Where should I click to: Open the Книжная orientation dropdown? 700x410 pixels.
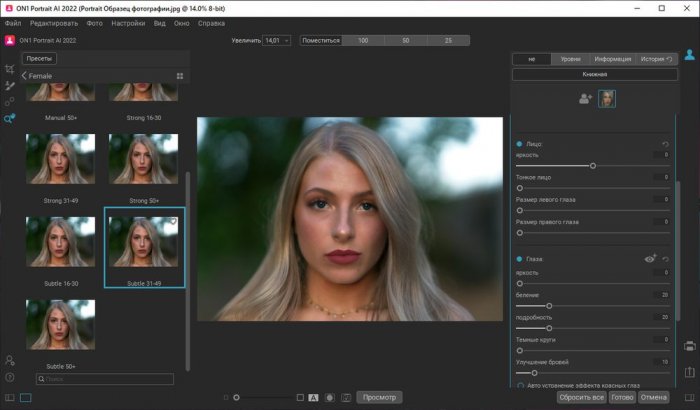click(594, 74)
